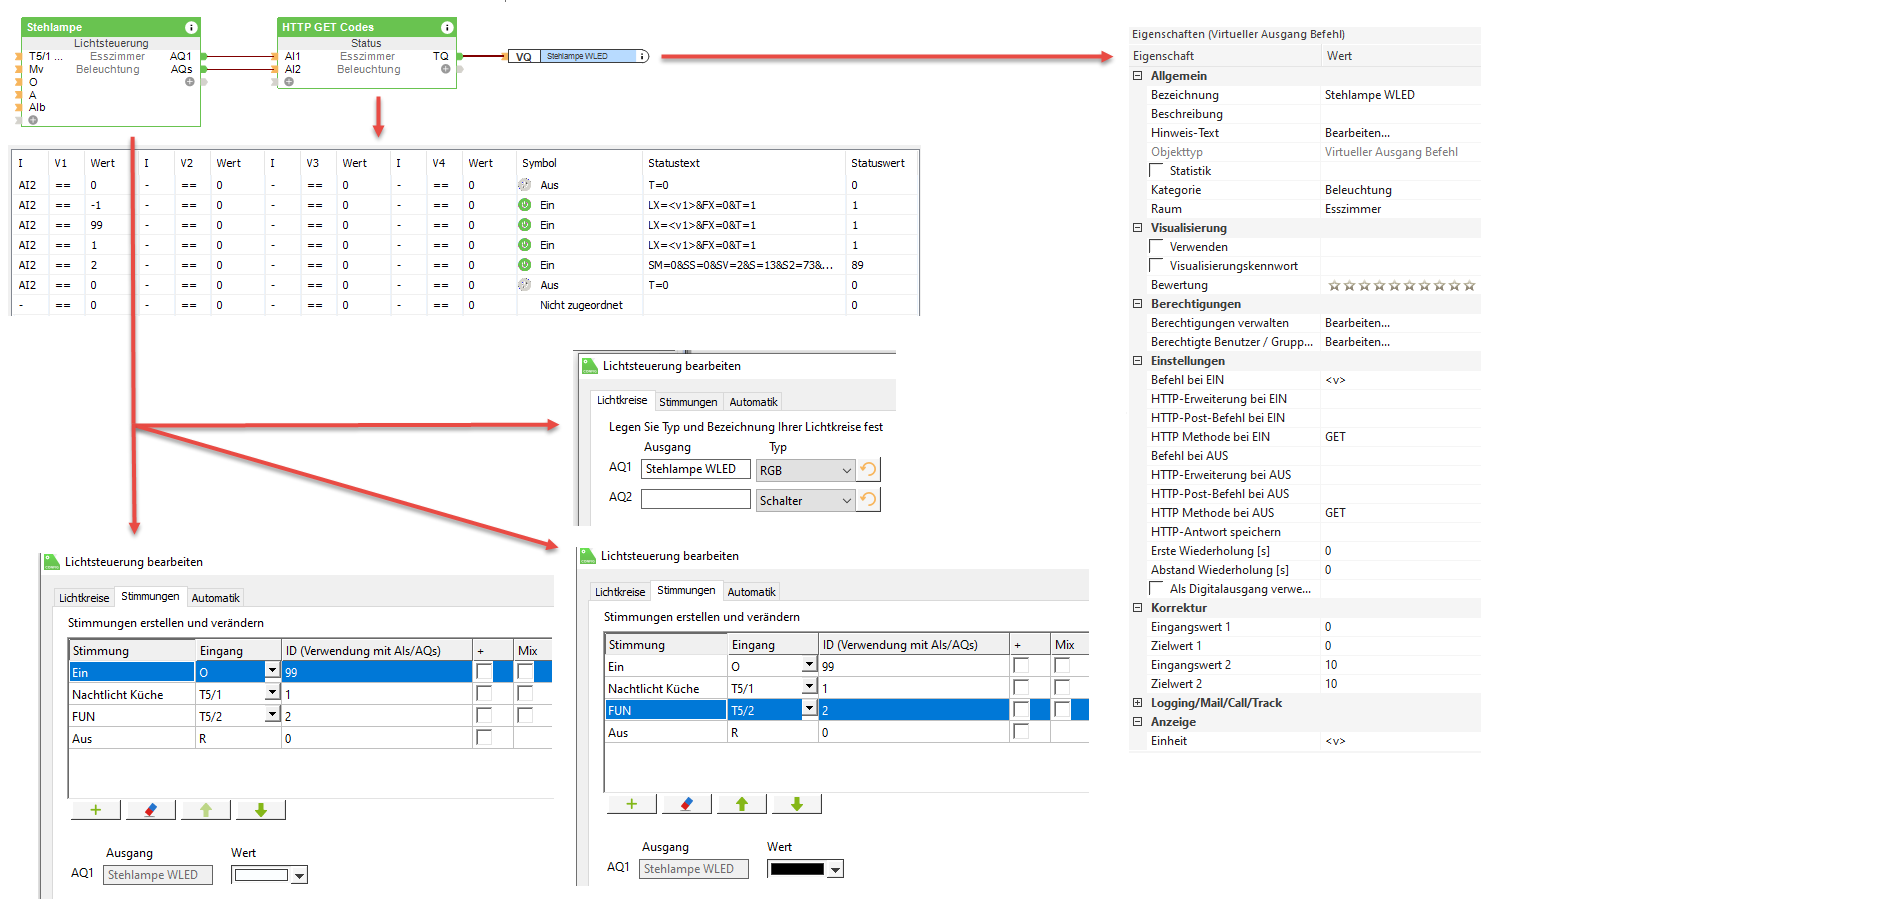Collapse the Allgemein properties section
This screenshot has height=905, width=1877.
click(x=1137, y=75)
